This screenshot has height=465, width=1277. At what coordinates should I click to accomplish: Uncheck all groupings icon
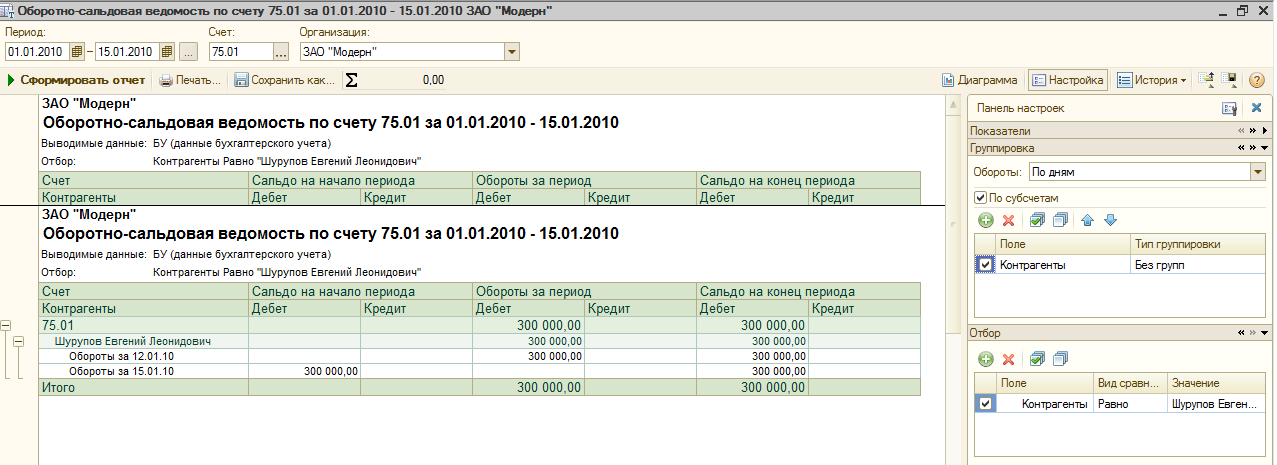pos(1061,219)
